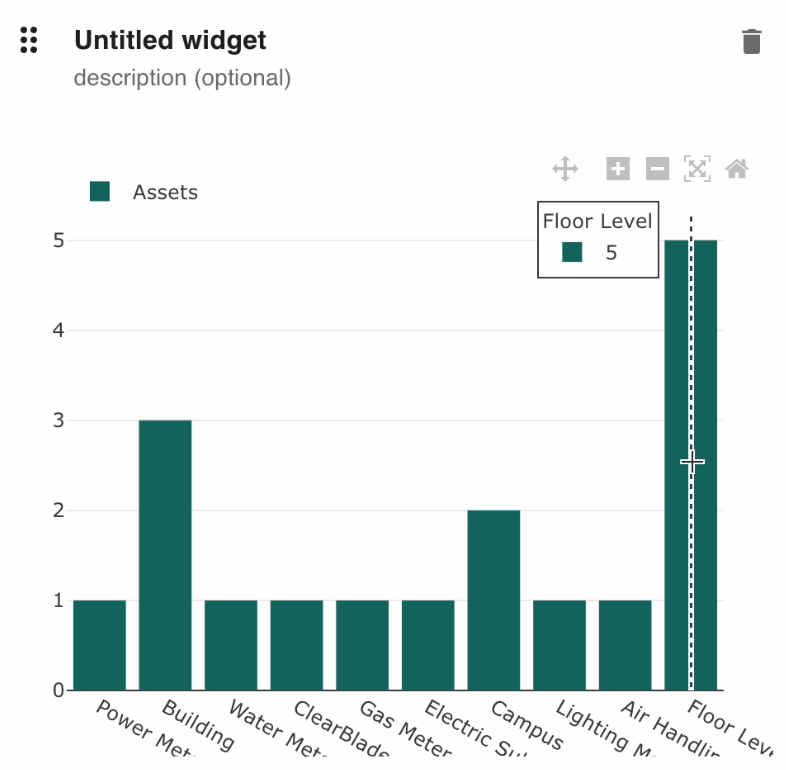This screenshot has width=786, height=770.
Task: Click the Power Meter bar
Action: [x=100, y=645]
